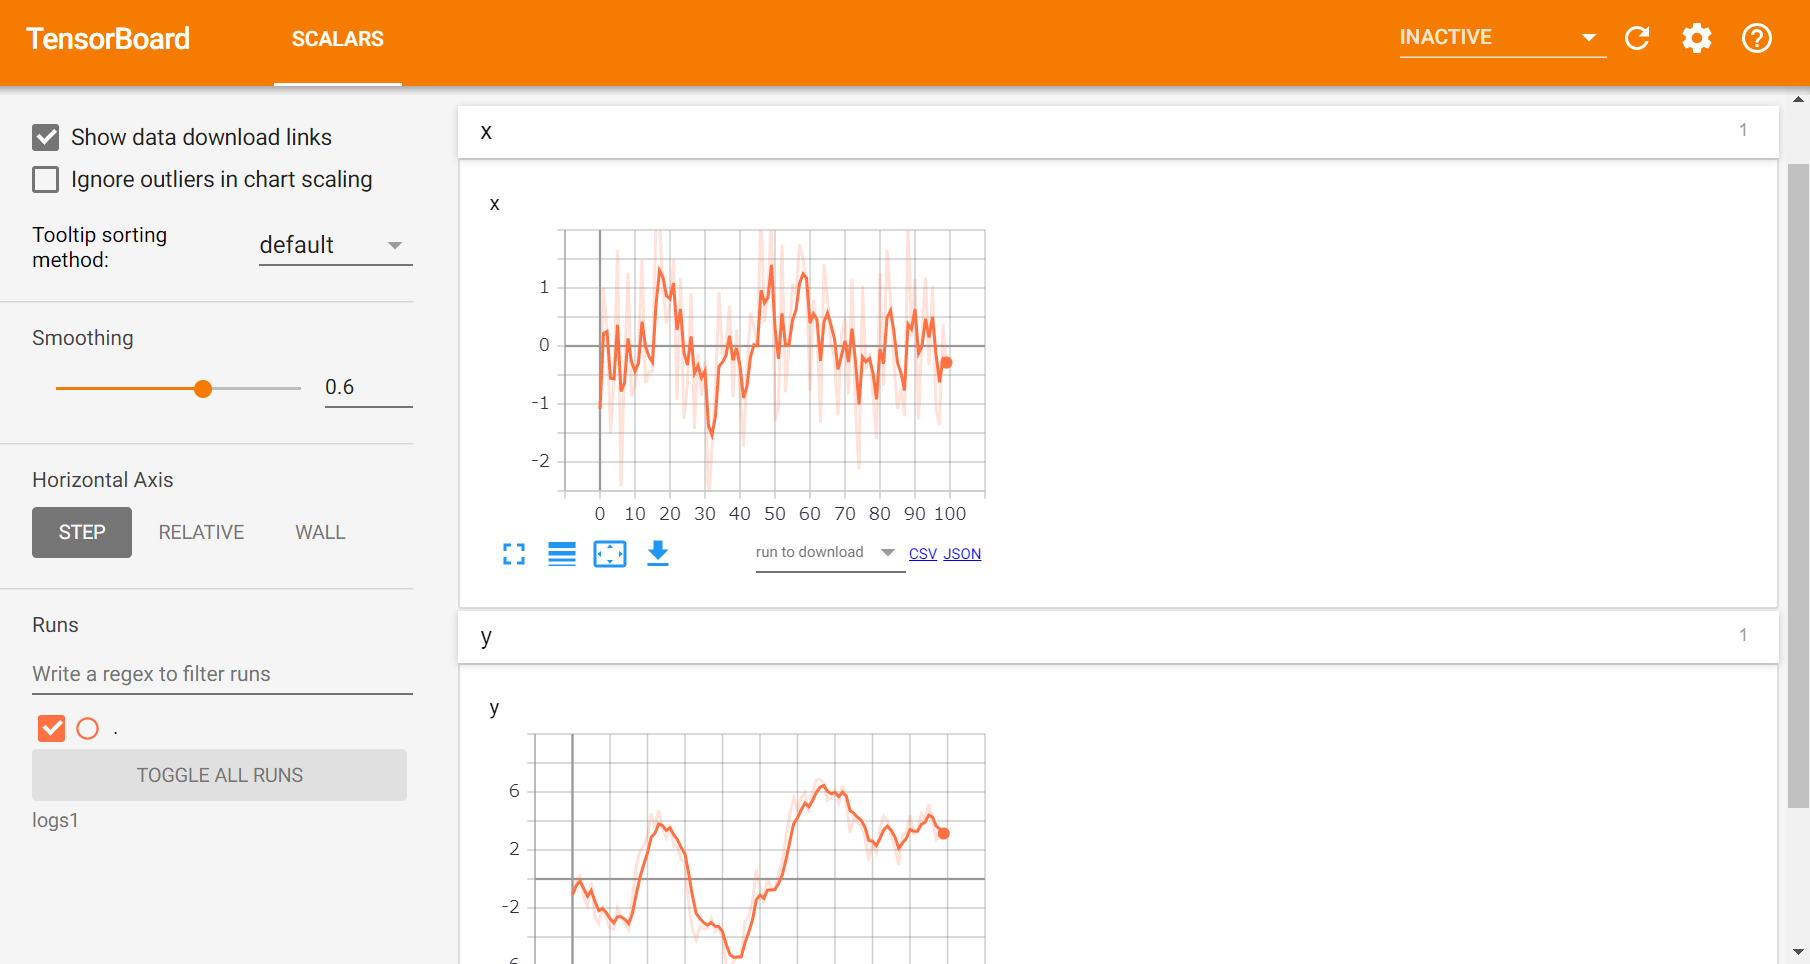
Task: Open the help icon
Action: point(1756,38)
